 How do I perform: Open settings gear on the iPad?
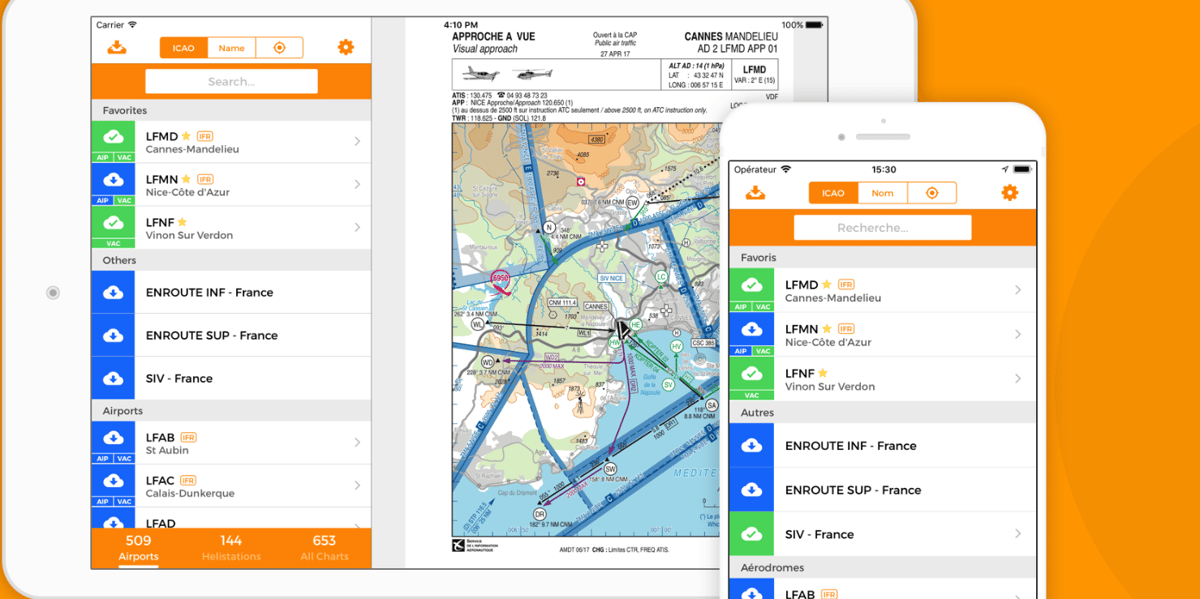[x=346, y=47]
